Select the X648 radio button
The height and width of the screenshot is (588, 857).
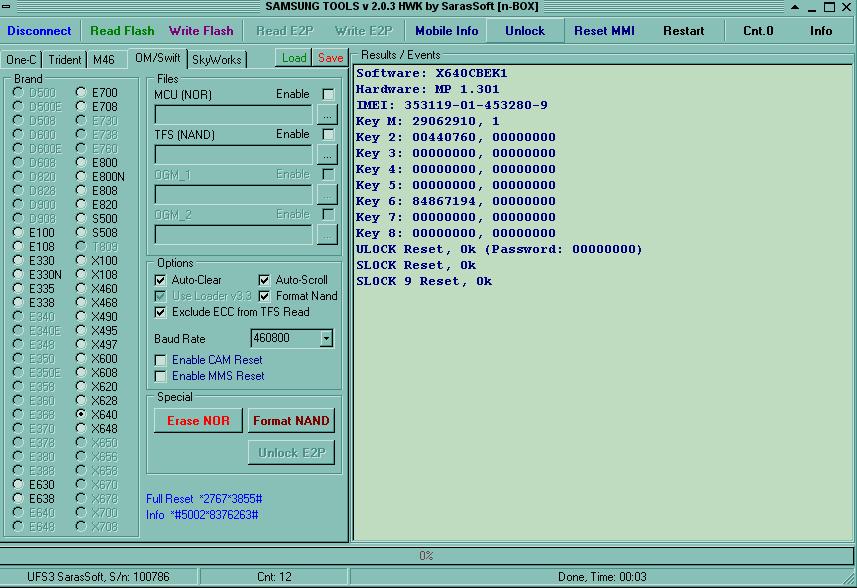click(81, 428)
